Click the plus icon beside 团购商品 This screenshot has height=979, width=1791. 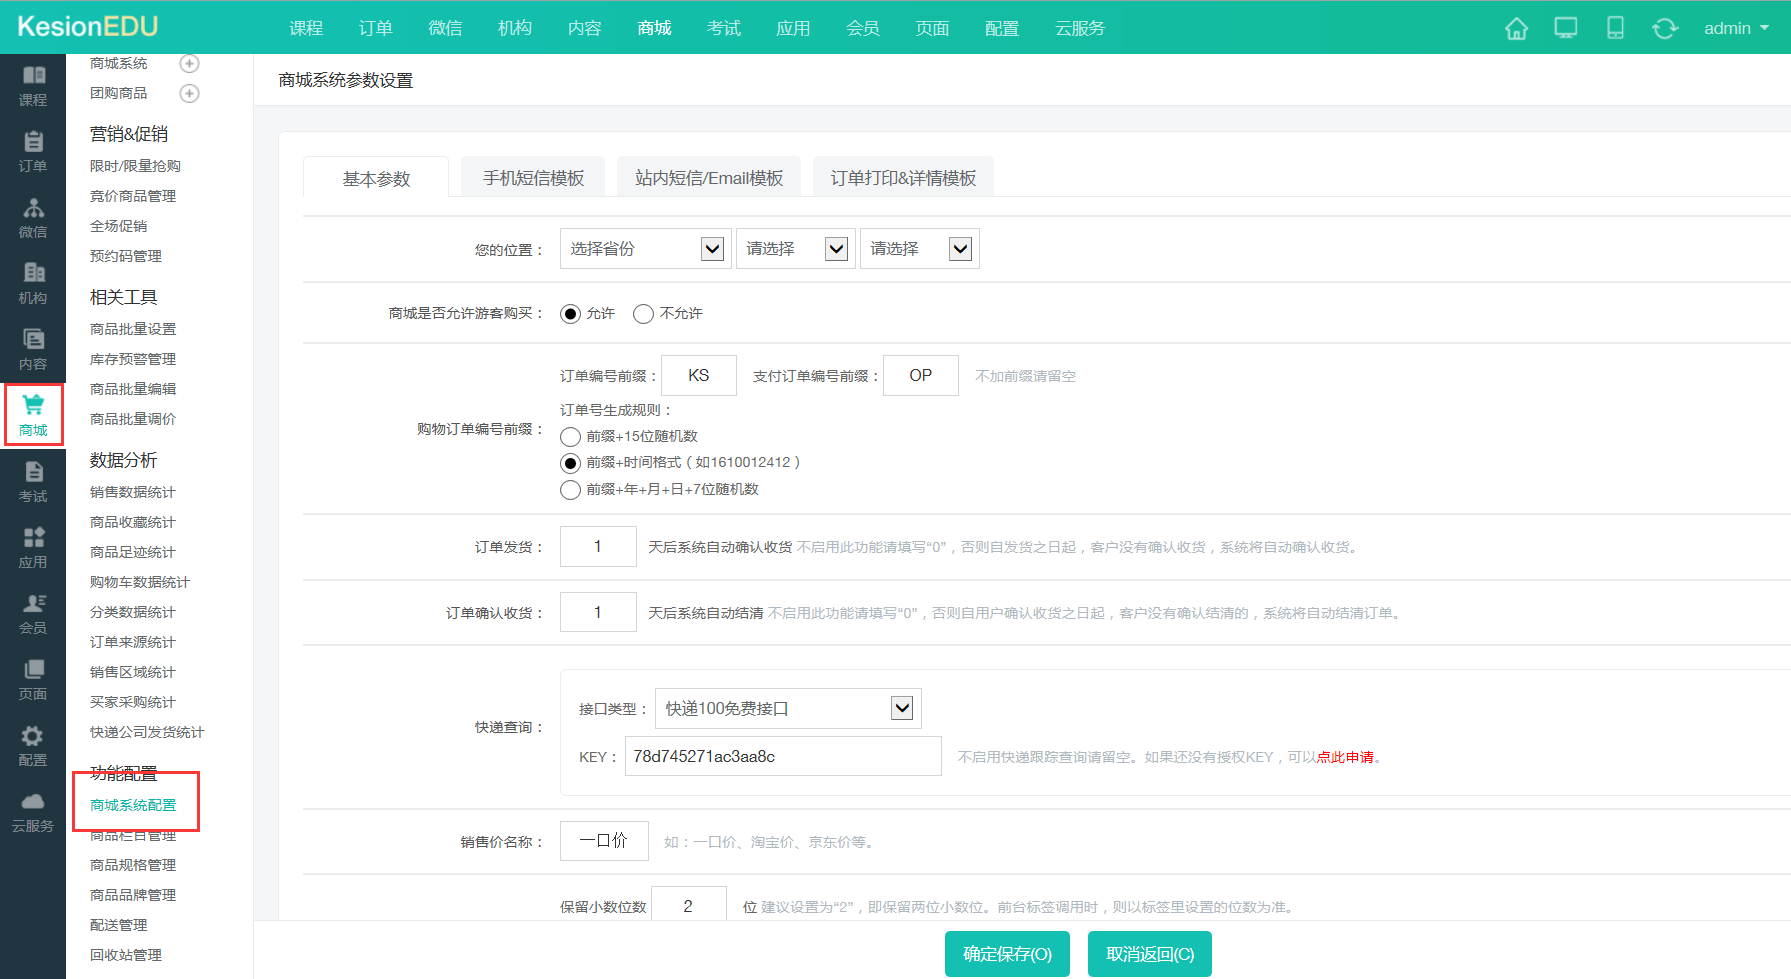(189, 93)
